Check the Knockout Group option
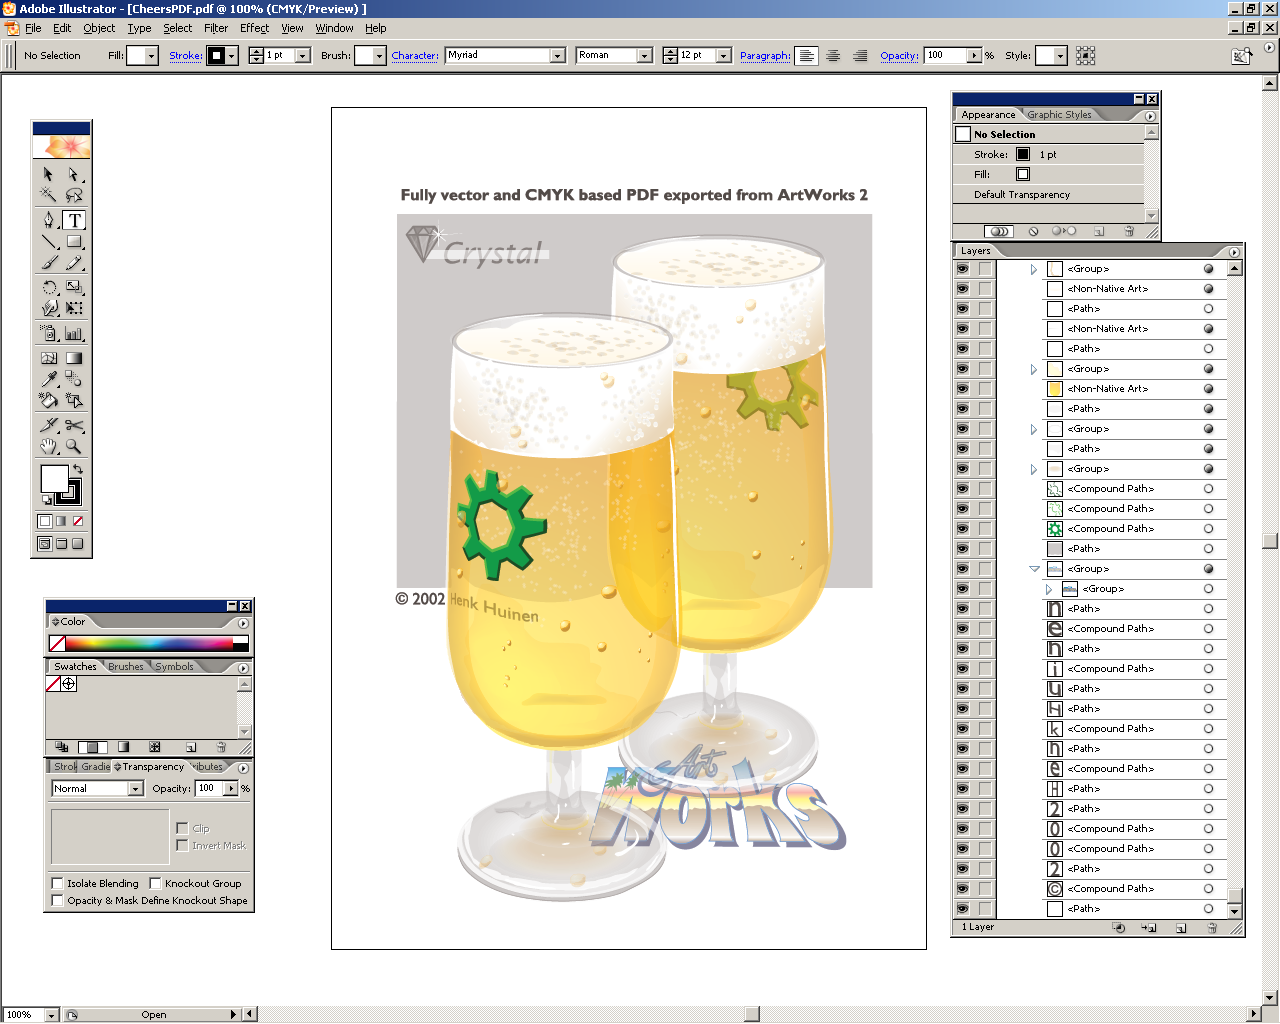 156,884
